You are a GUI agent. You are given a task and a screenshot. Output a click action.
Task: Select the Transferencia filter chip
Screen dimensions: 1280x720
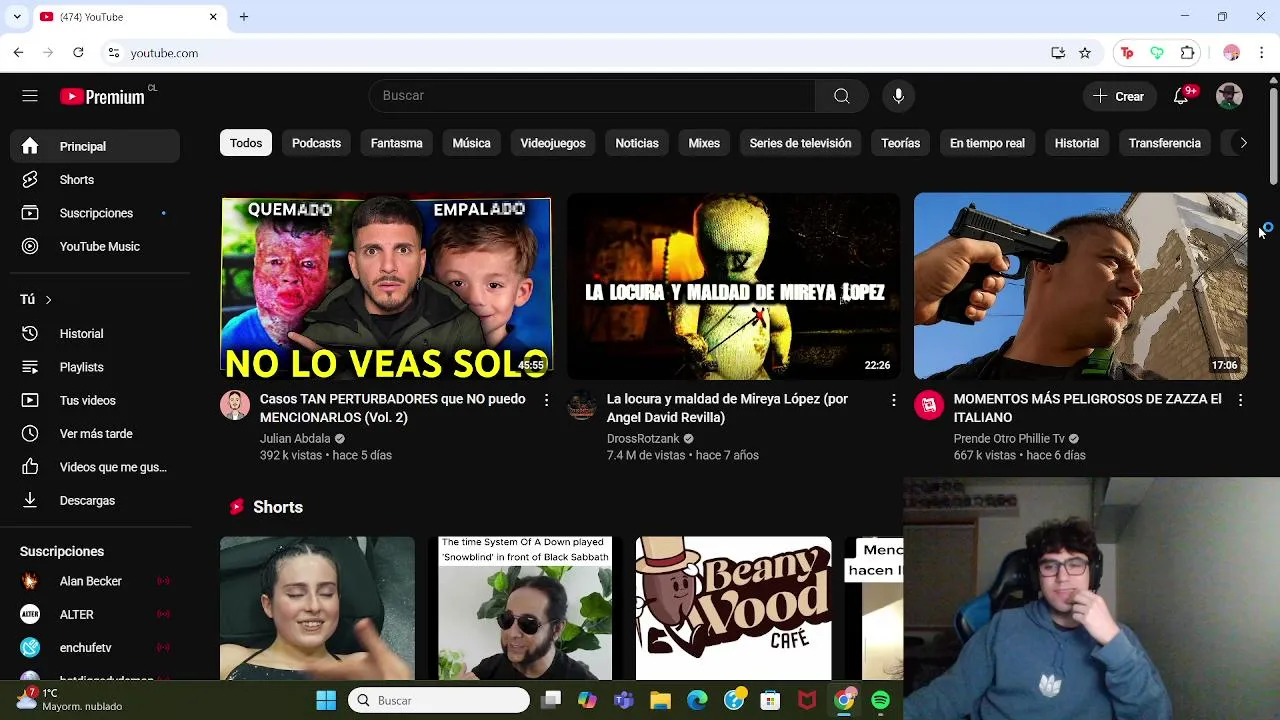[1164, 143]
